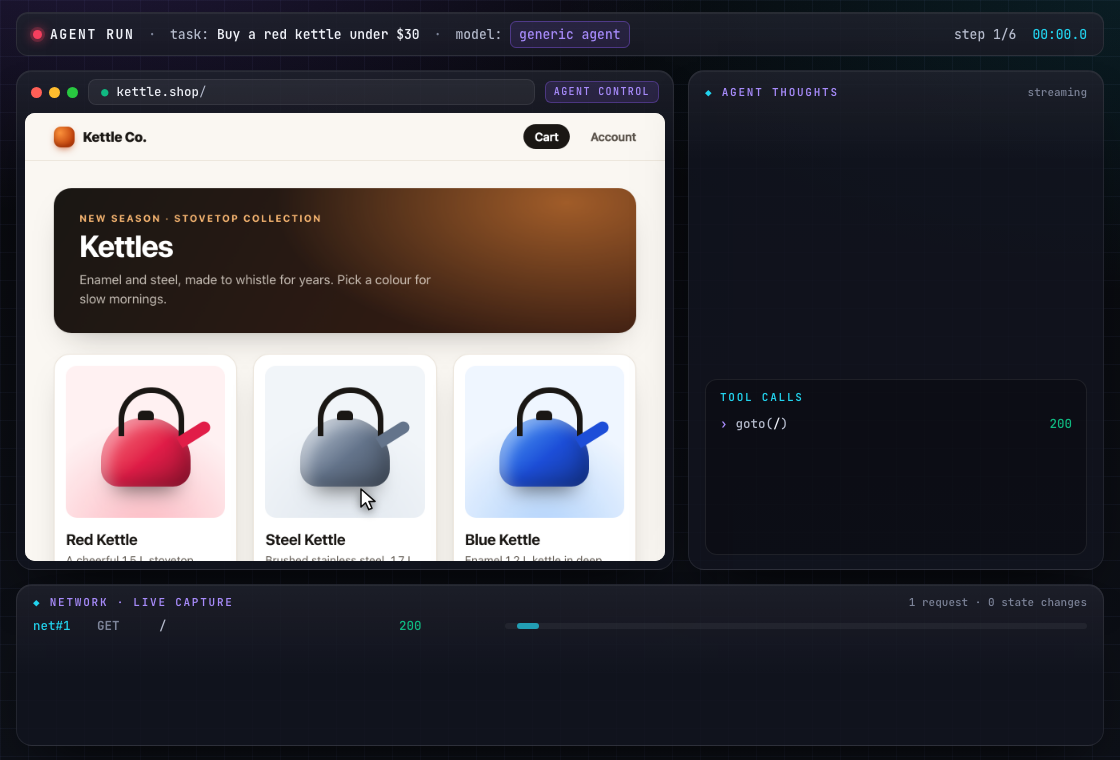Click the chevron before goto(/) tool call
The width and height of the screenshot is (1120, 760).
coord(724,424)
